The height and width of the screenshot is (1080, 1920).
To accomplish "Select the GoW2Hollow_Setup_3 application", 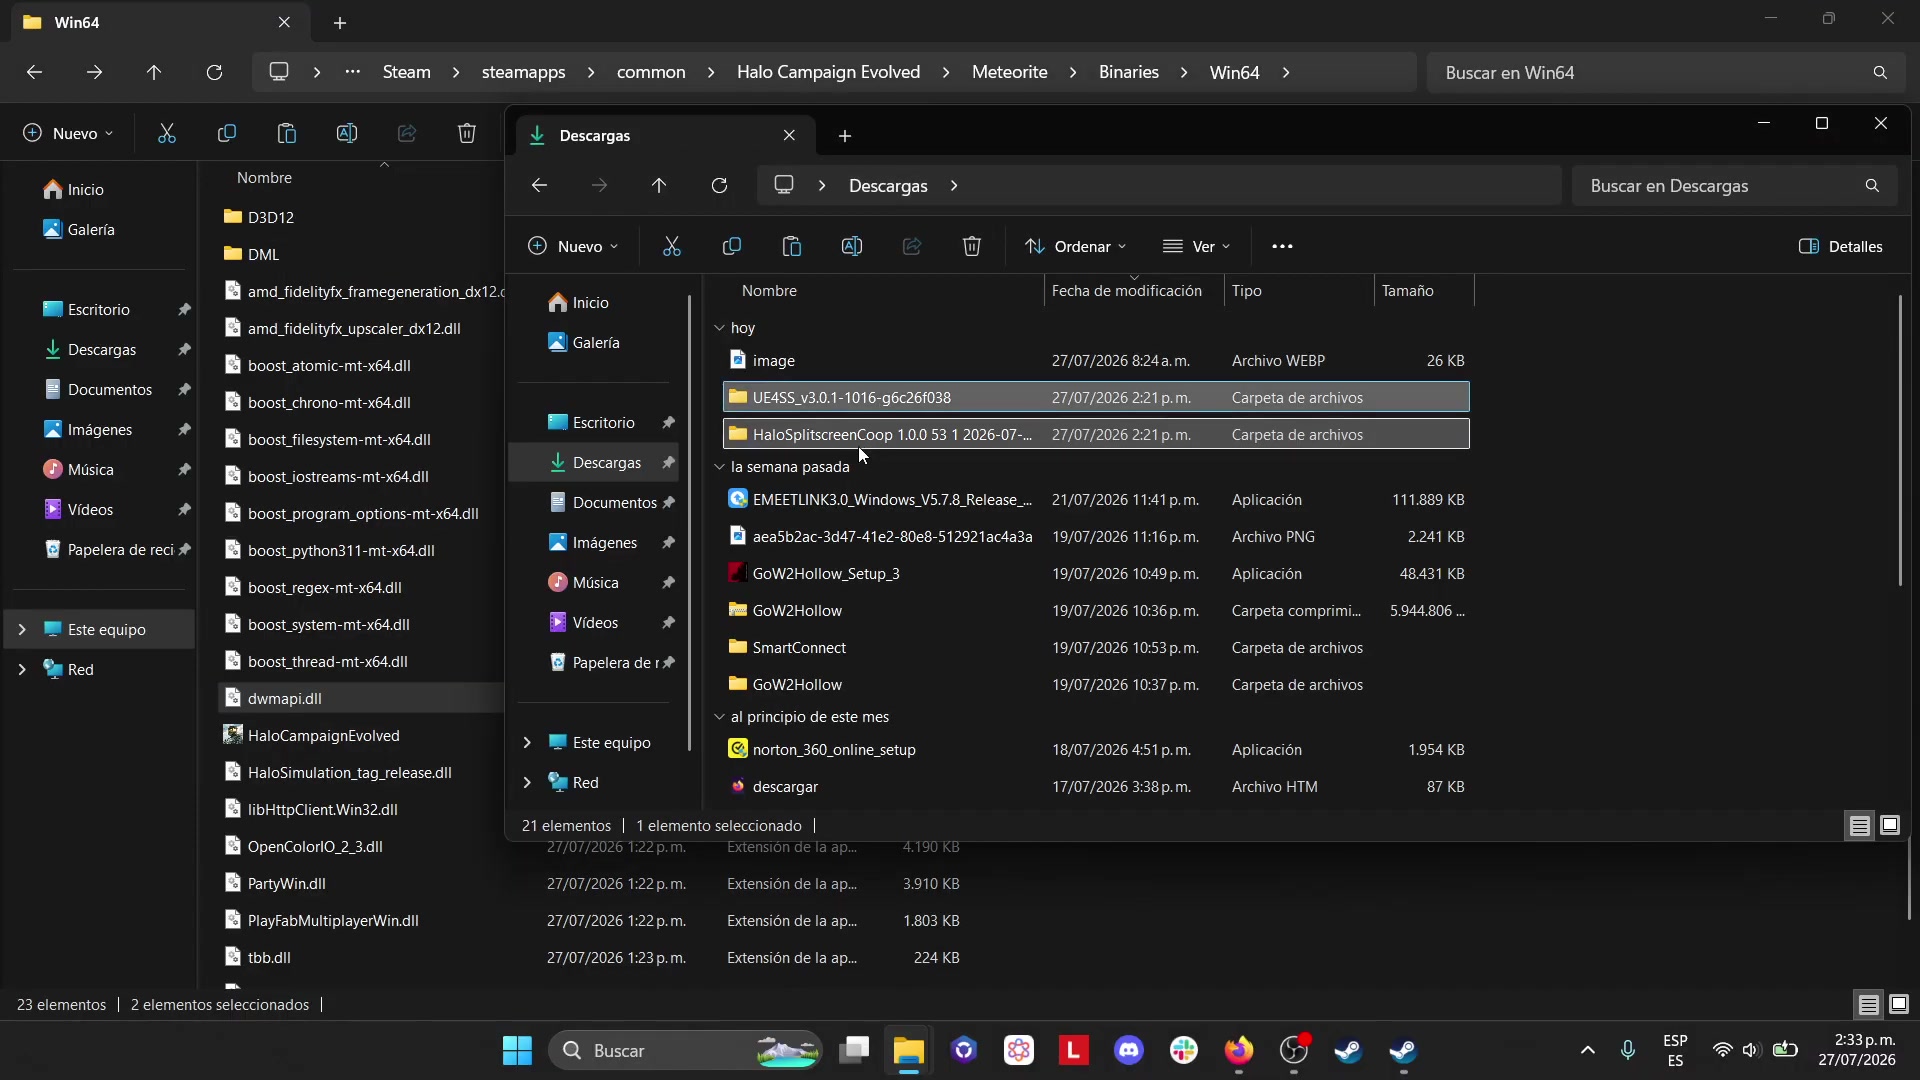I will pyautogui.click(x=1096, y=573).
